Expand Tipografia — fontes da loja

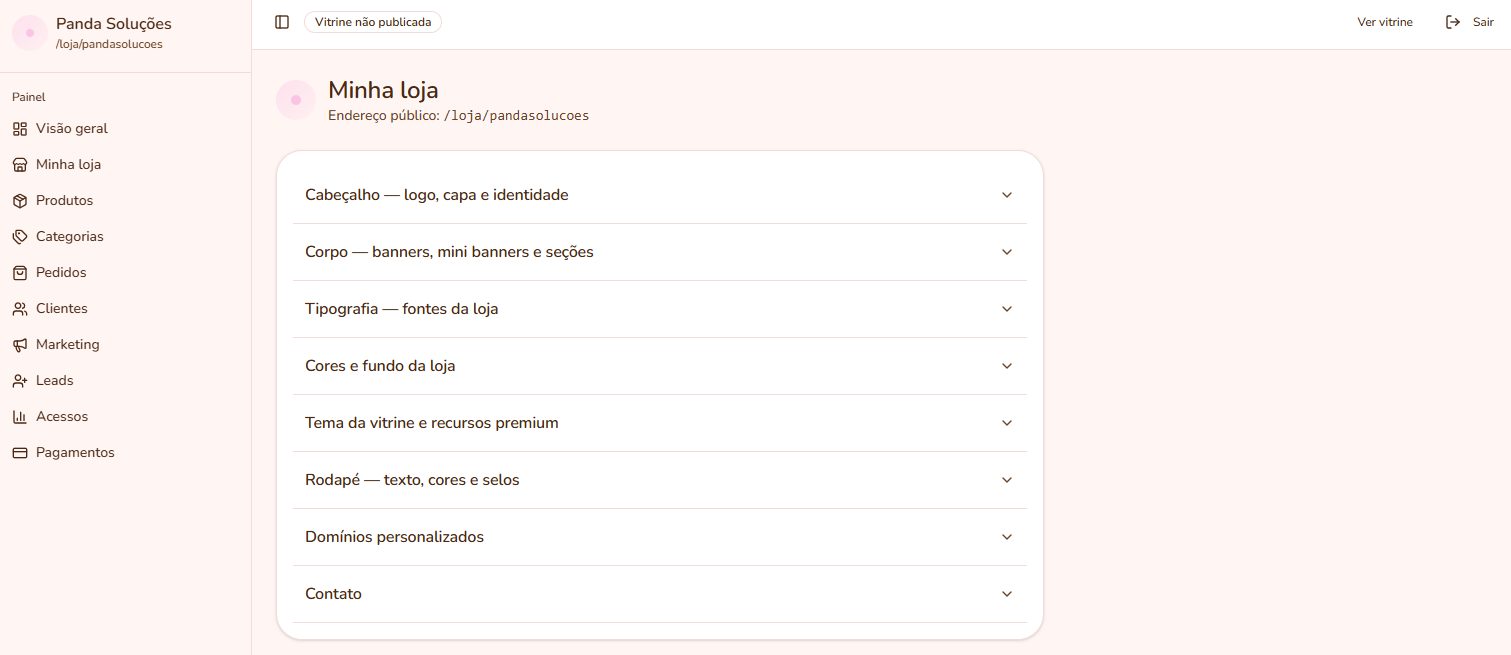click(660, 309)
